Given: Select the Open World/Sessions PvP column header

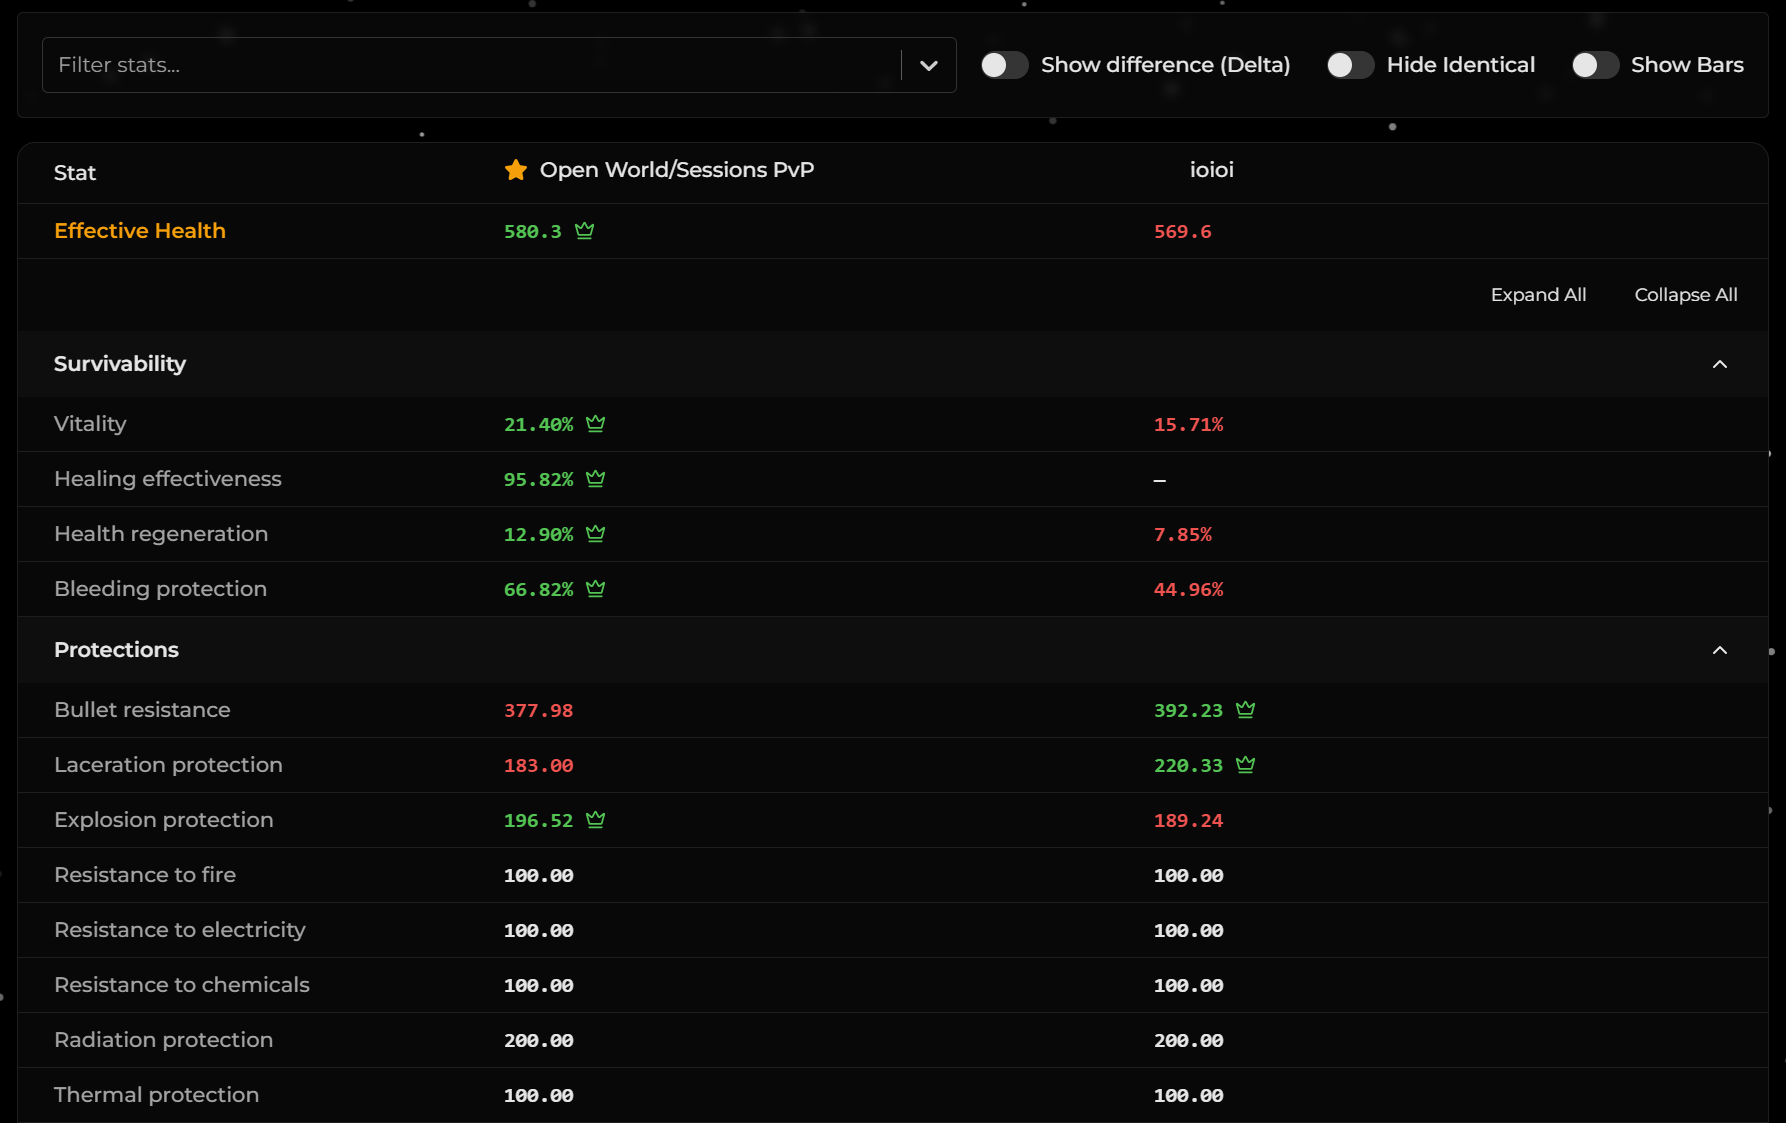Looking at the screenshot, I should pyautogui.click(x=676, y=170).
